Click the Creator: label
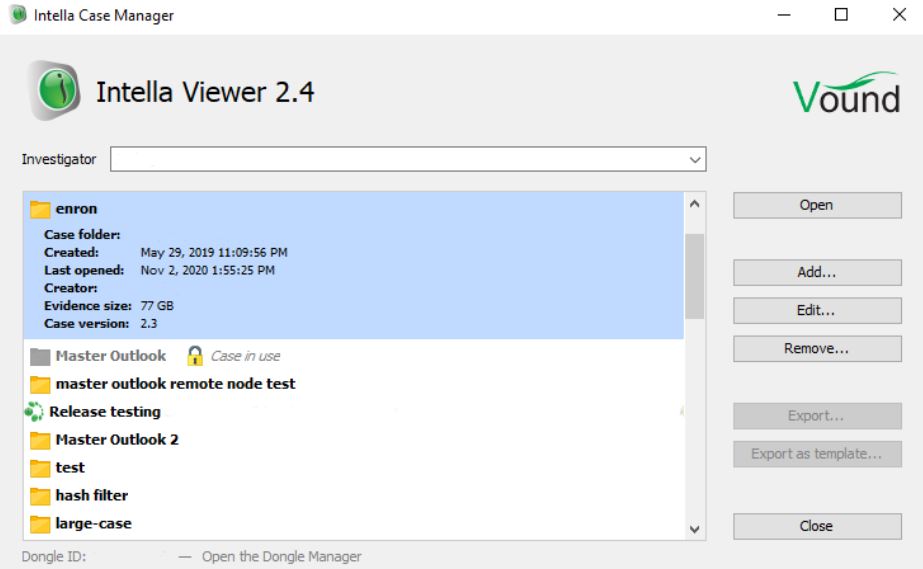This screenshot has height=569, width=923. click(x=71, y=288)
